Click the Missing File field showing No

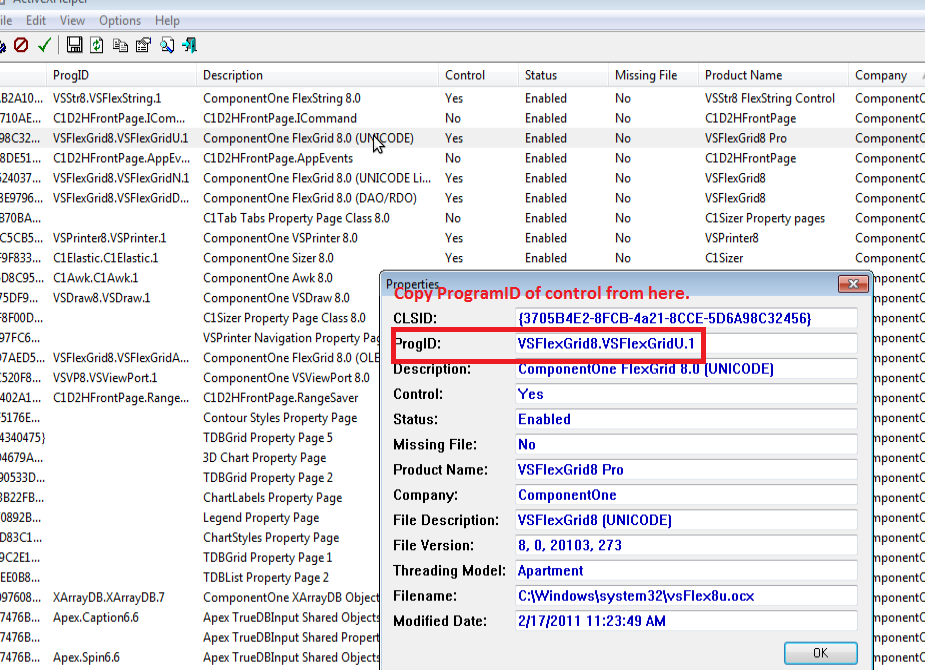(x=686, y=445)
